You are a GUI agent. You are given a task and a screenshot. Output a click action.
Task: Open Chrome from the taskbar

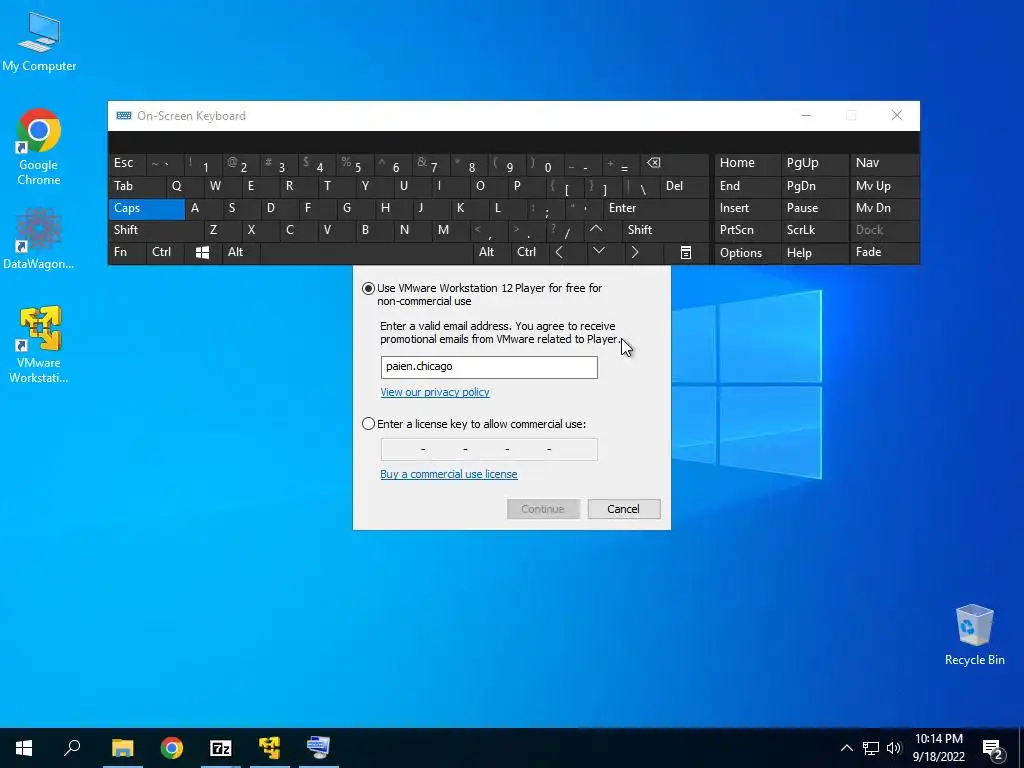tap(172, 748)
